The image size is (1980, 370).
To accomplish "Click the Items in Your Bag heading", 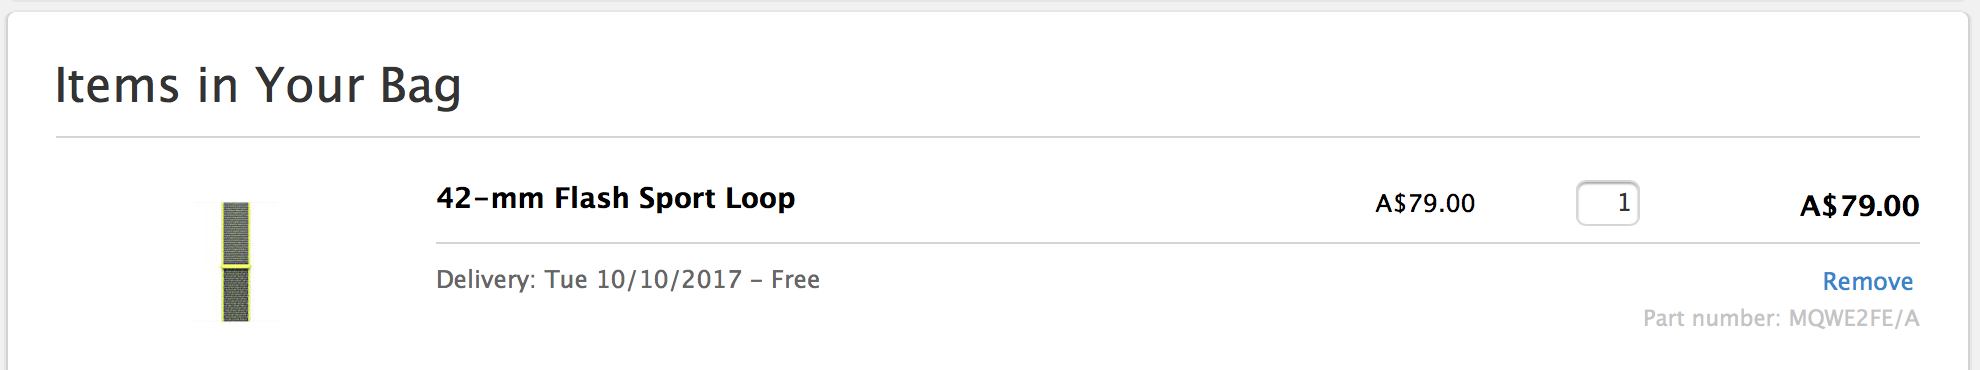I will [x=258, y=85].
